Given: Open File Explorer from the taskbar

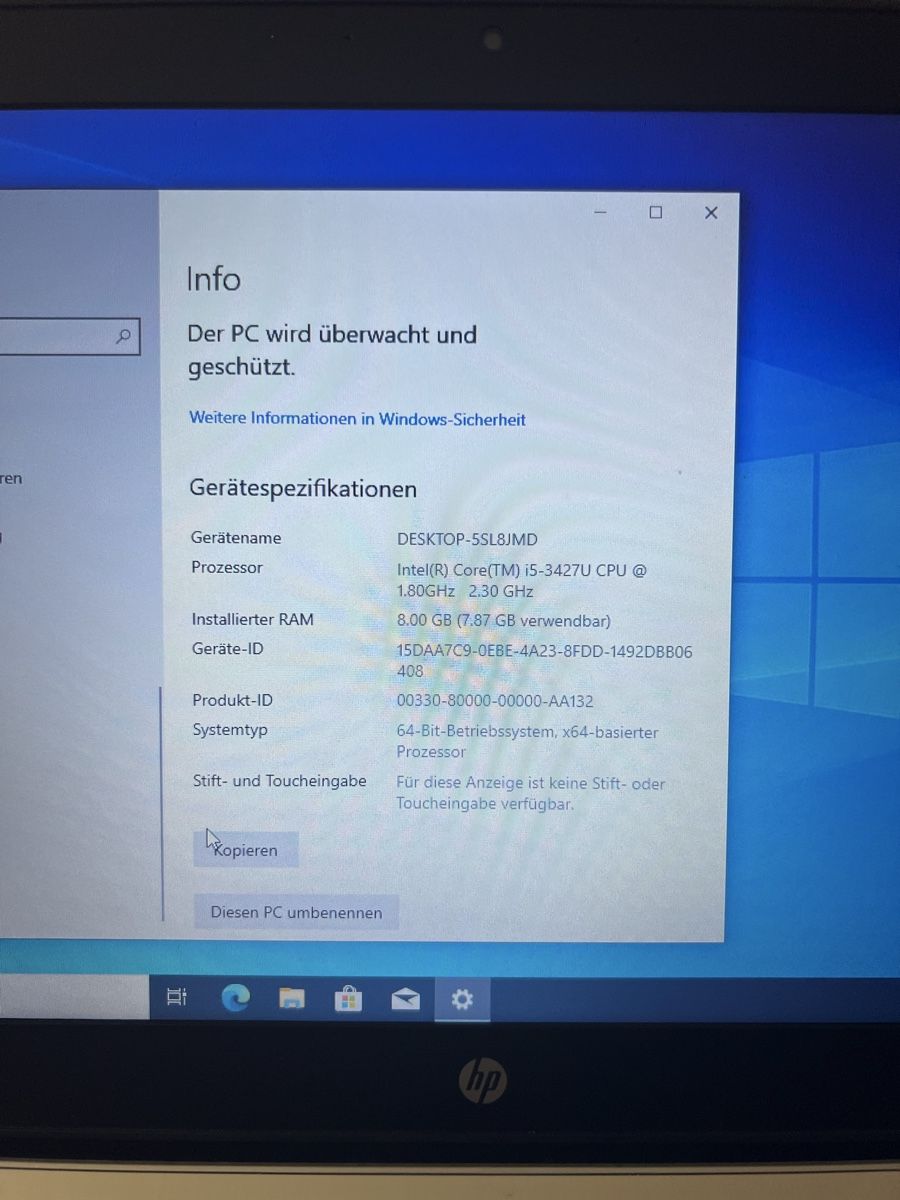Looking at the screenshot, I should coord(292,998).
